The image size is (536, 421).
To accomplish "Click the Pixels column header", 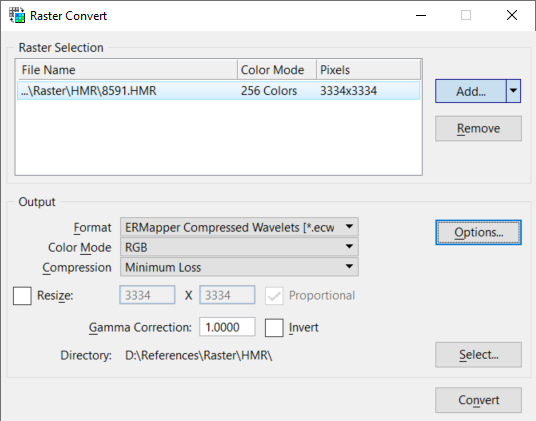I will 368,70.
